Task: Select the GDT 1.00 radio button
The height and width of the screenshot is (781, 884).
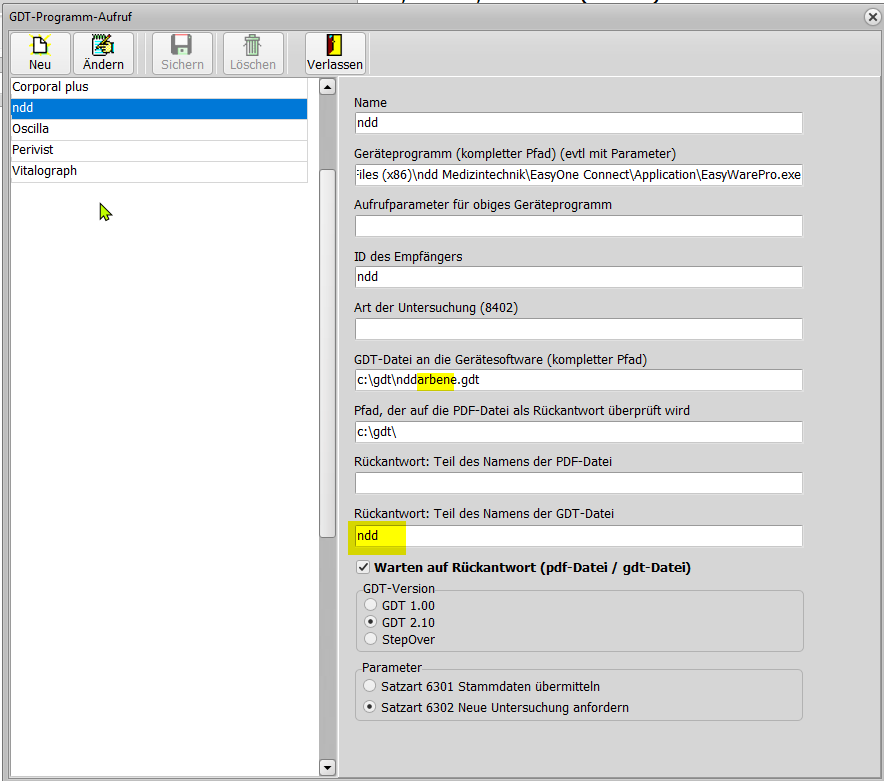Action: (371, 605)
